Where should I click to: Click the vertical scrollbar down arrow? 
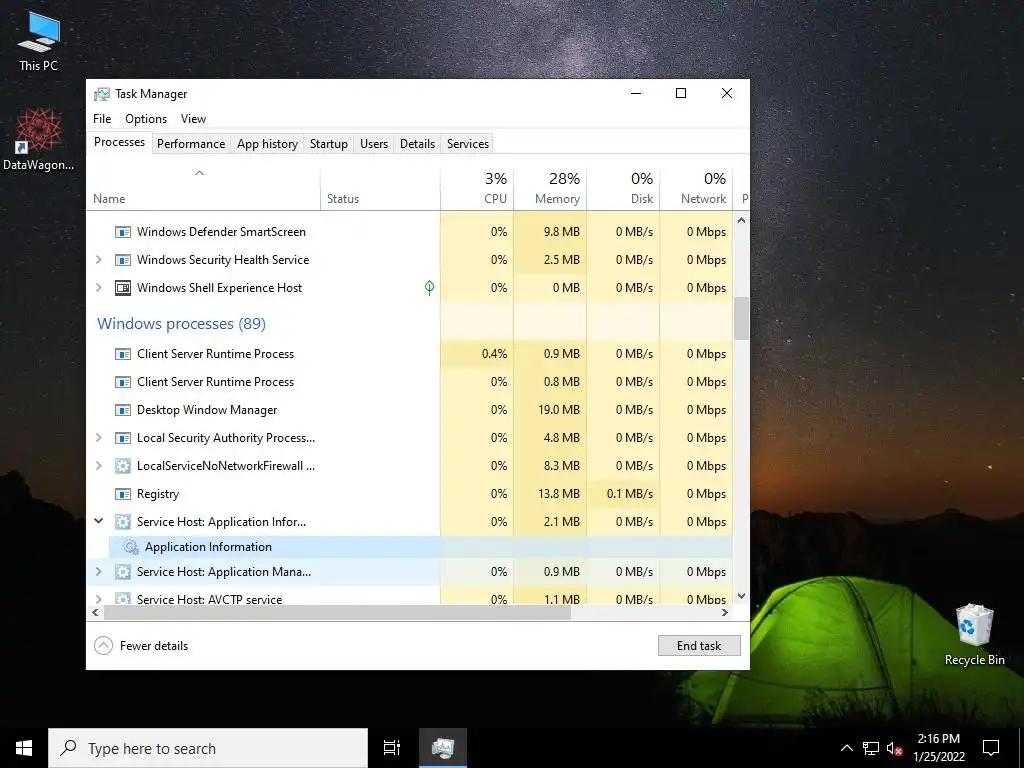[x=741, y=596]
